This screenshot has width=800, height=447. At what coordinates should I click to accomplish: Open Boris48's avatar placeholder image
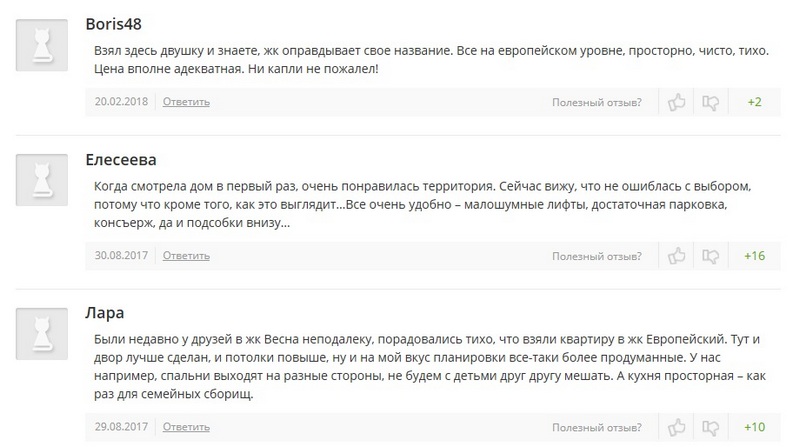click(x=42, y=45)
